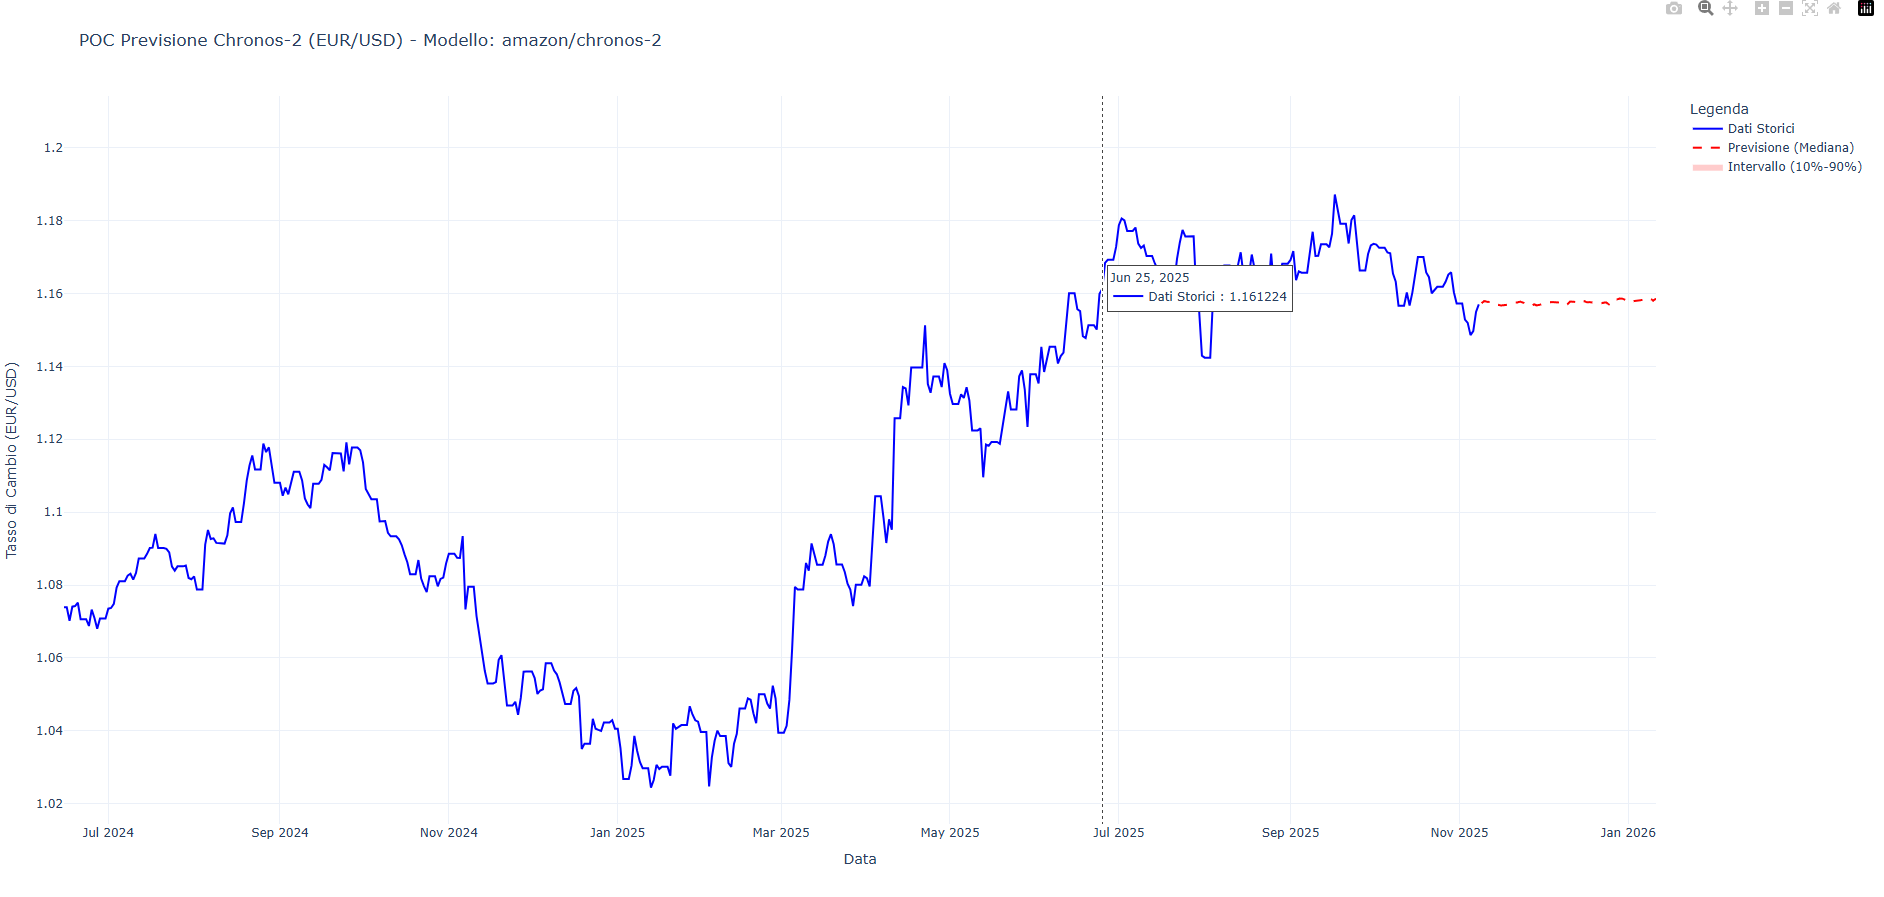This screenshot has width=1884, height=897.
Task: Click the 1.2 y-axis tick label
Action: click(53, 148)
